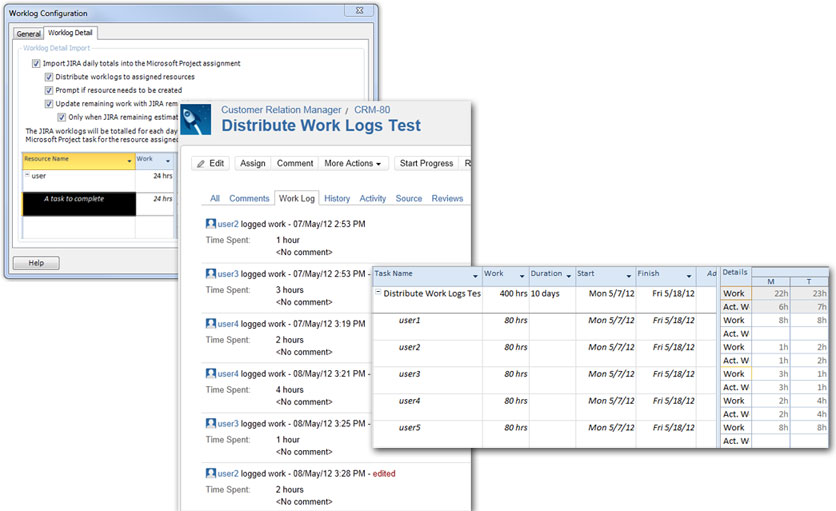The height and width of the screenshot is (511, 836).
Task: Switch to Source tab
Action: pos(409,198)
